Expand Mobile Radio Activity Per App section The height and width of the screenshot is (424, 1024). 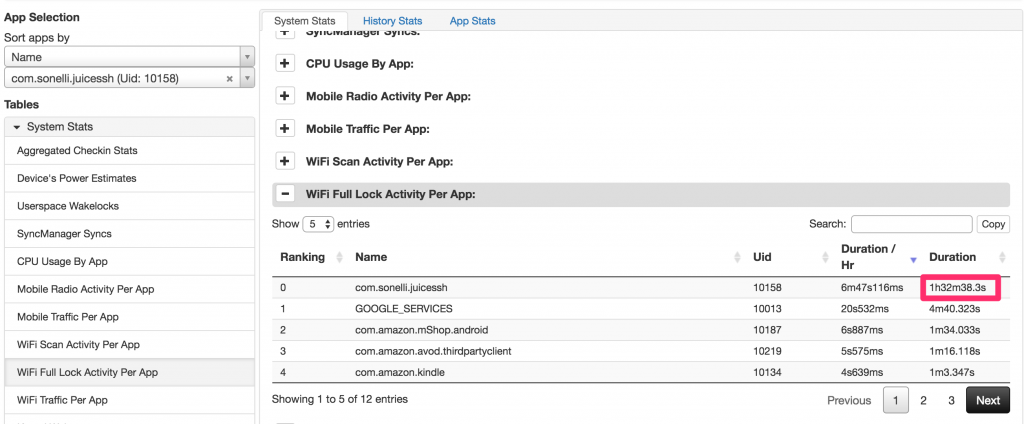point(285,96)
